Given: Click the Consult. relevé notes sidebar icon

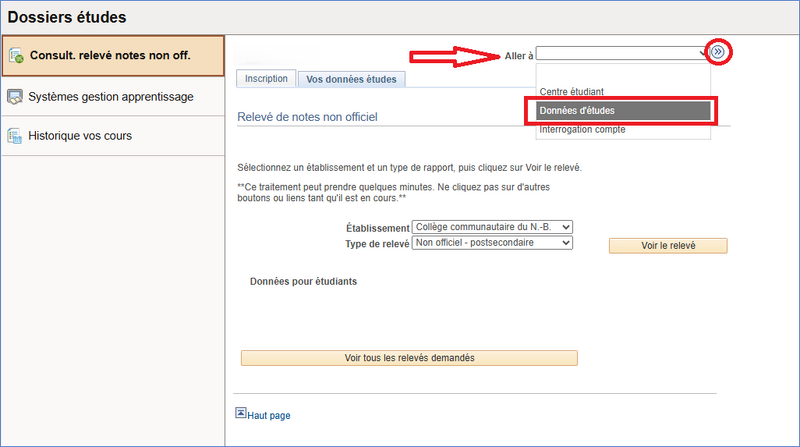Looking at the screenshot, I should 16,55.
